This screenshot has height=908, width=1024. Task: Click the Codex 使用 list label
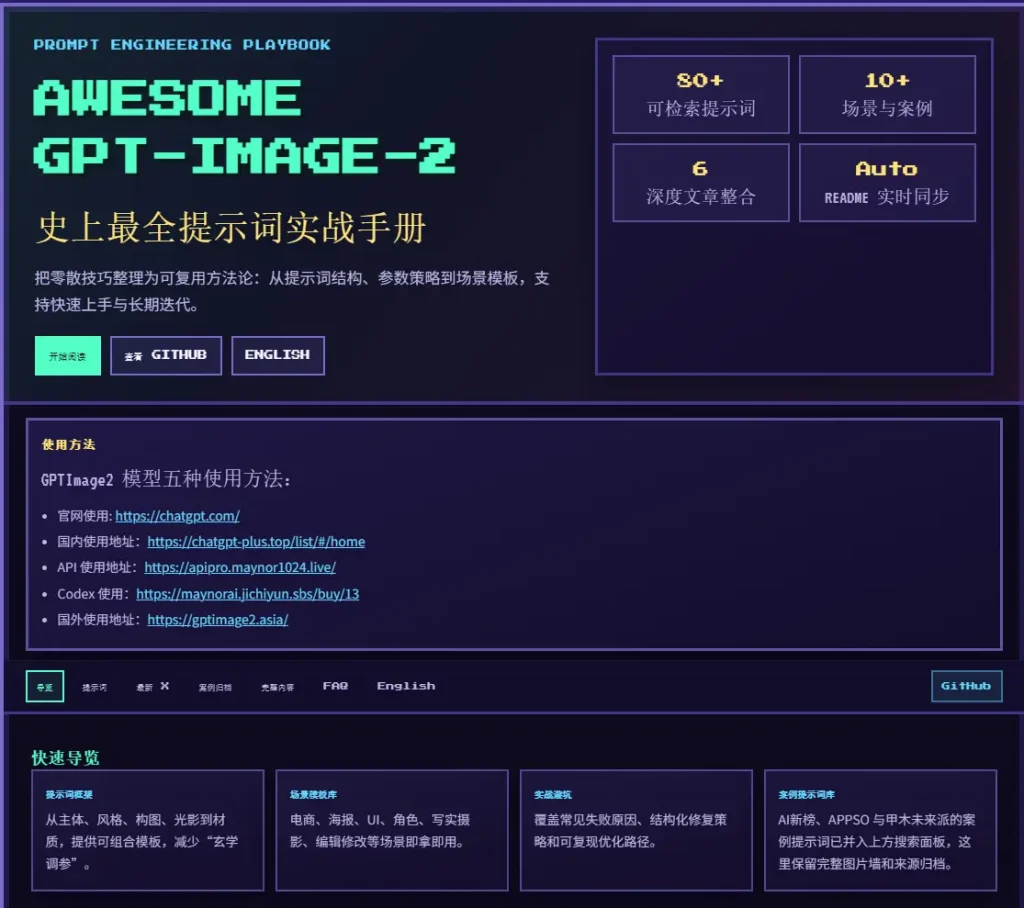pos(94,594)
